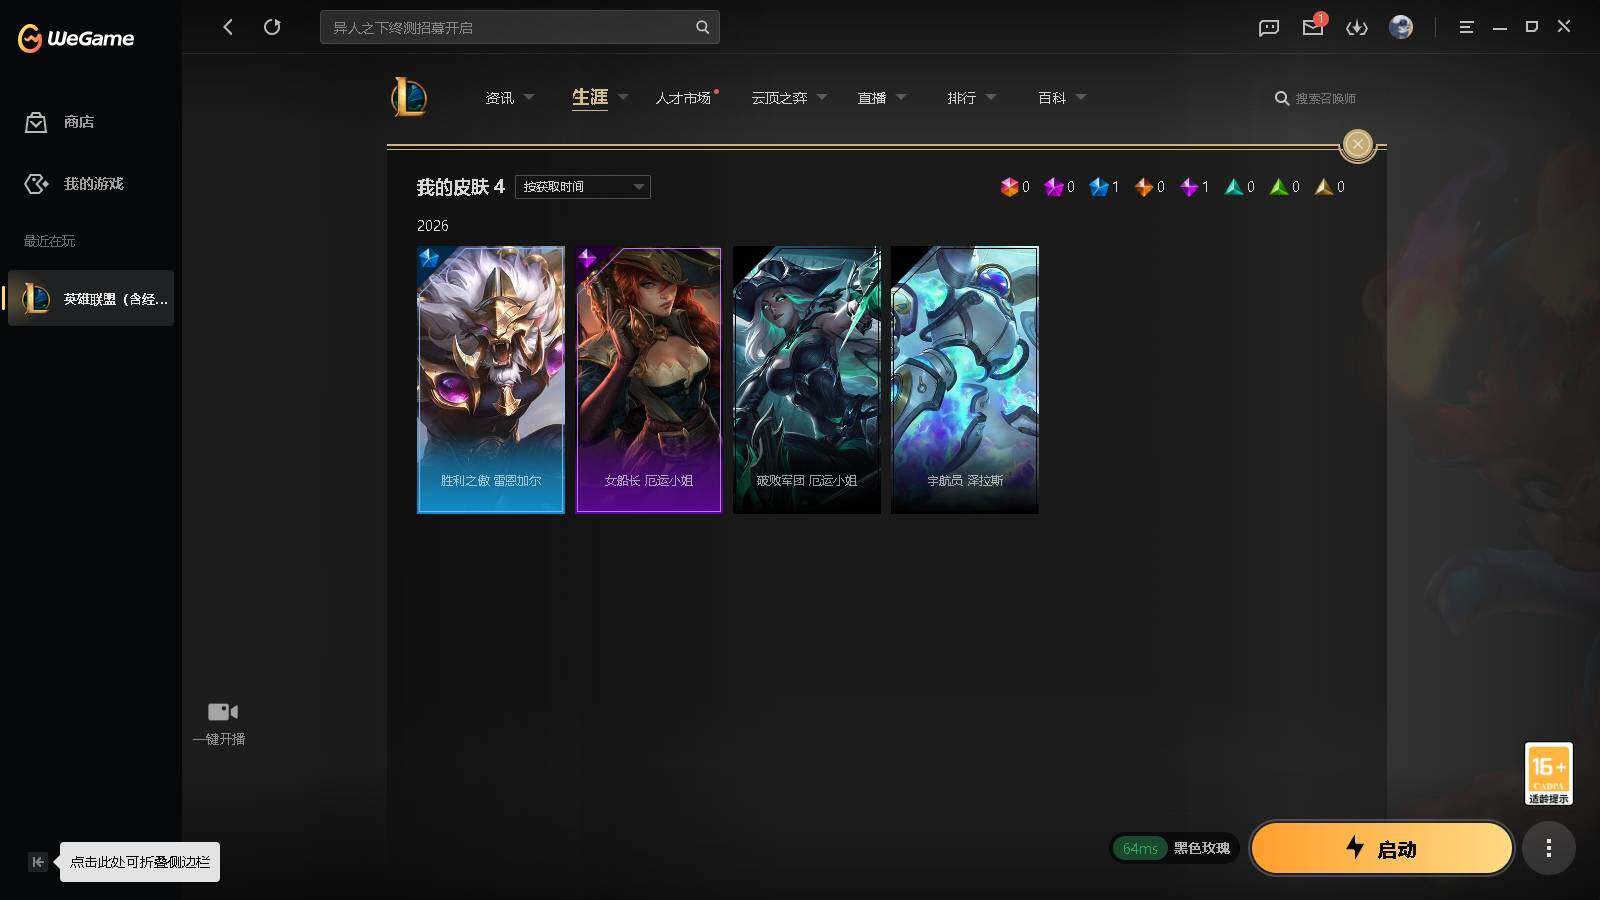Open the 按获取时间 sort dropdown
The width and height of the screenshot is (1600, 900).
pos(583,187)
